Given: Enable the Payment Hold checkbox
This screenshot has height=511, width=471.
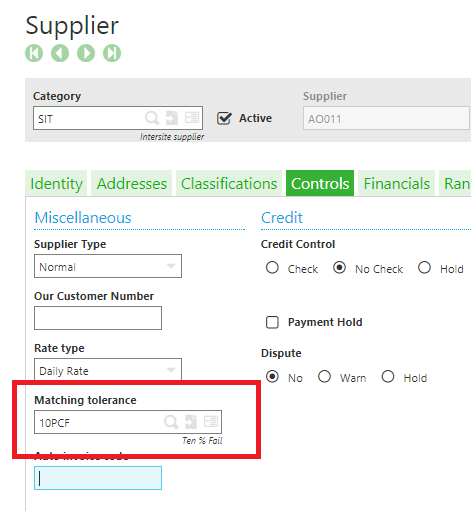Looking at the screenshot, I should coord(272,322).
